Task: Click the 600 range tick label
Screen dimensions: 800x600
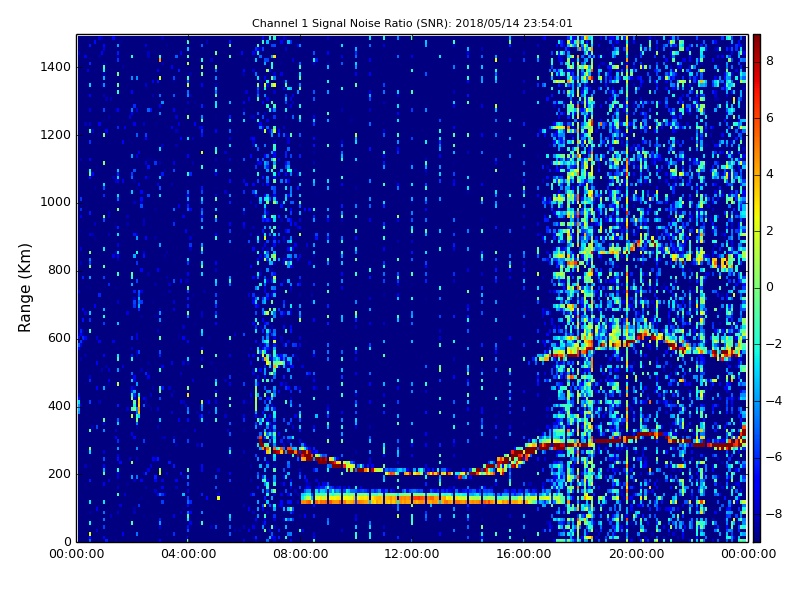Action: [59, 338]
